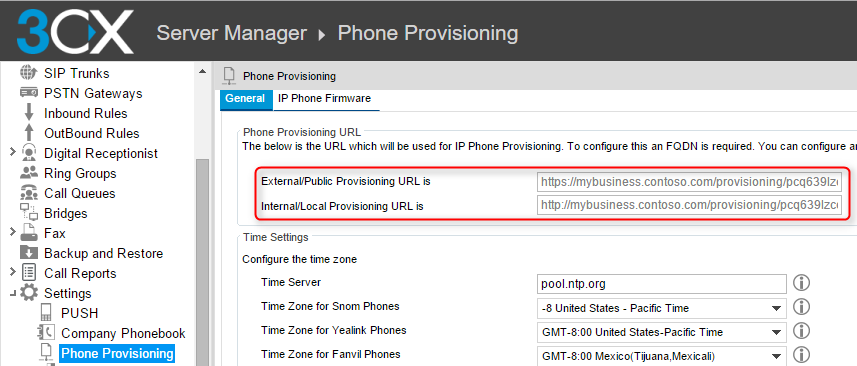Click the Call Queues icon
Screen dimensions: 857x366
tap(29, 193)
